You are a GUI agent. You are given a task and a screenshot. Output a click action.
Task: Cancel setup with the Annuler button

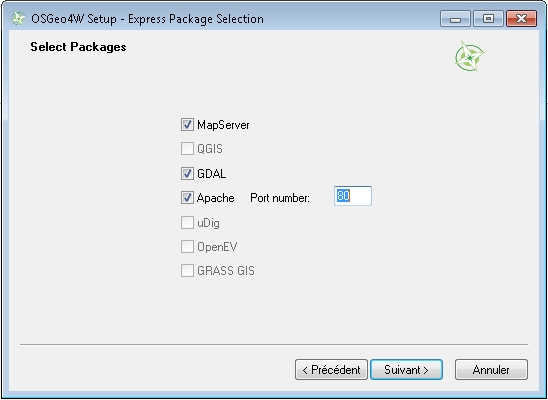(x=491, y=370)
